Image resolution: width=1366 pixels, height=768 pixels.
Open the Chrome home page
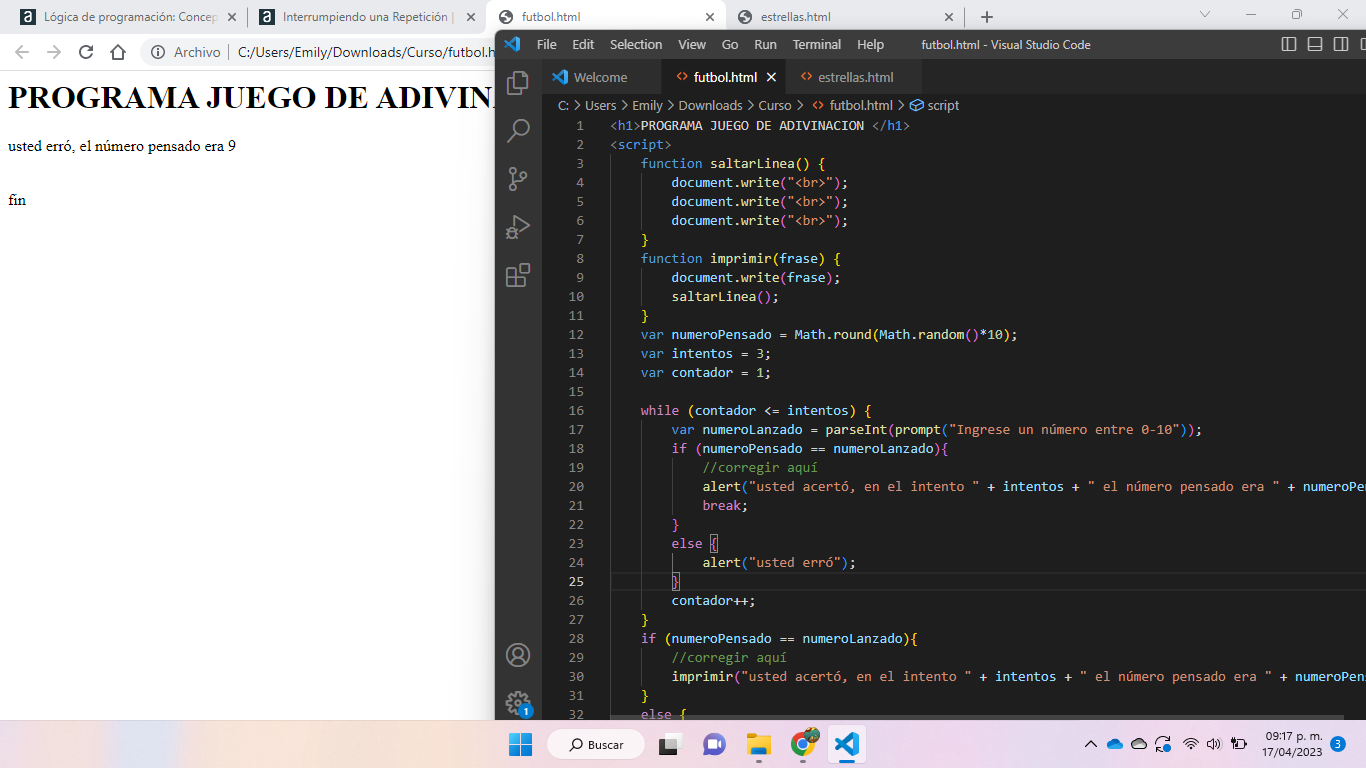point(118,52)
